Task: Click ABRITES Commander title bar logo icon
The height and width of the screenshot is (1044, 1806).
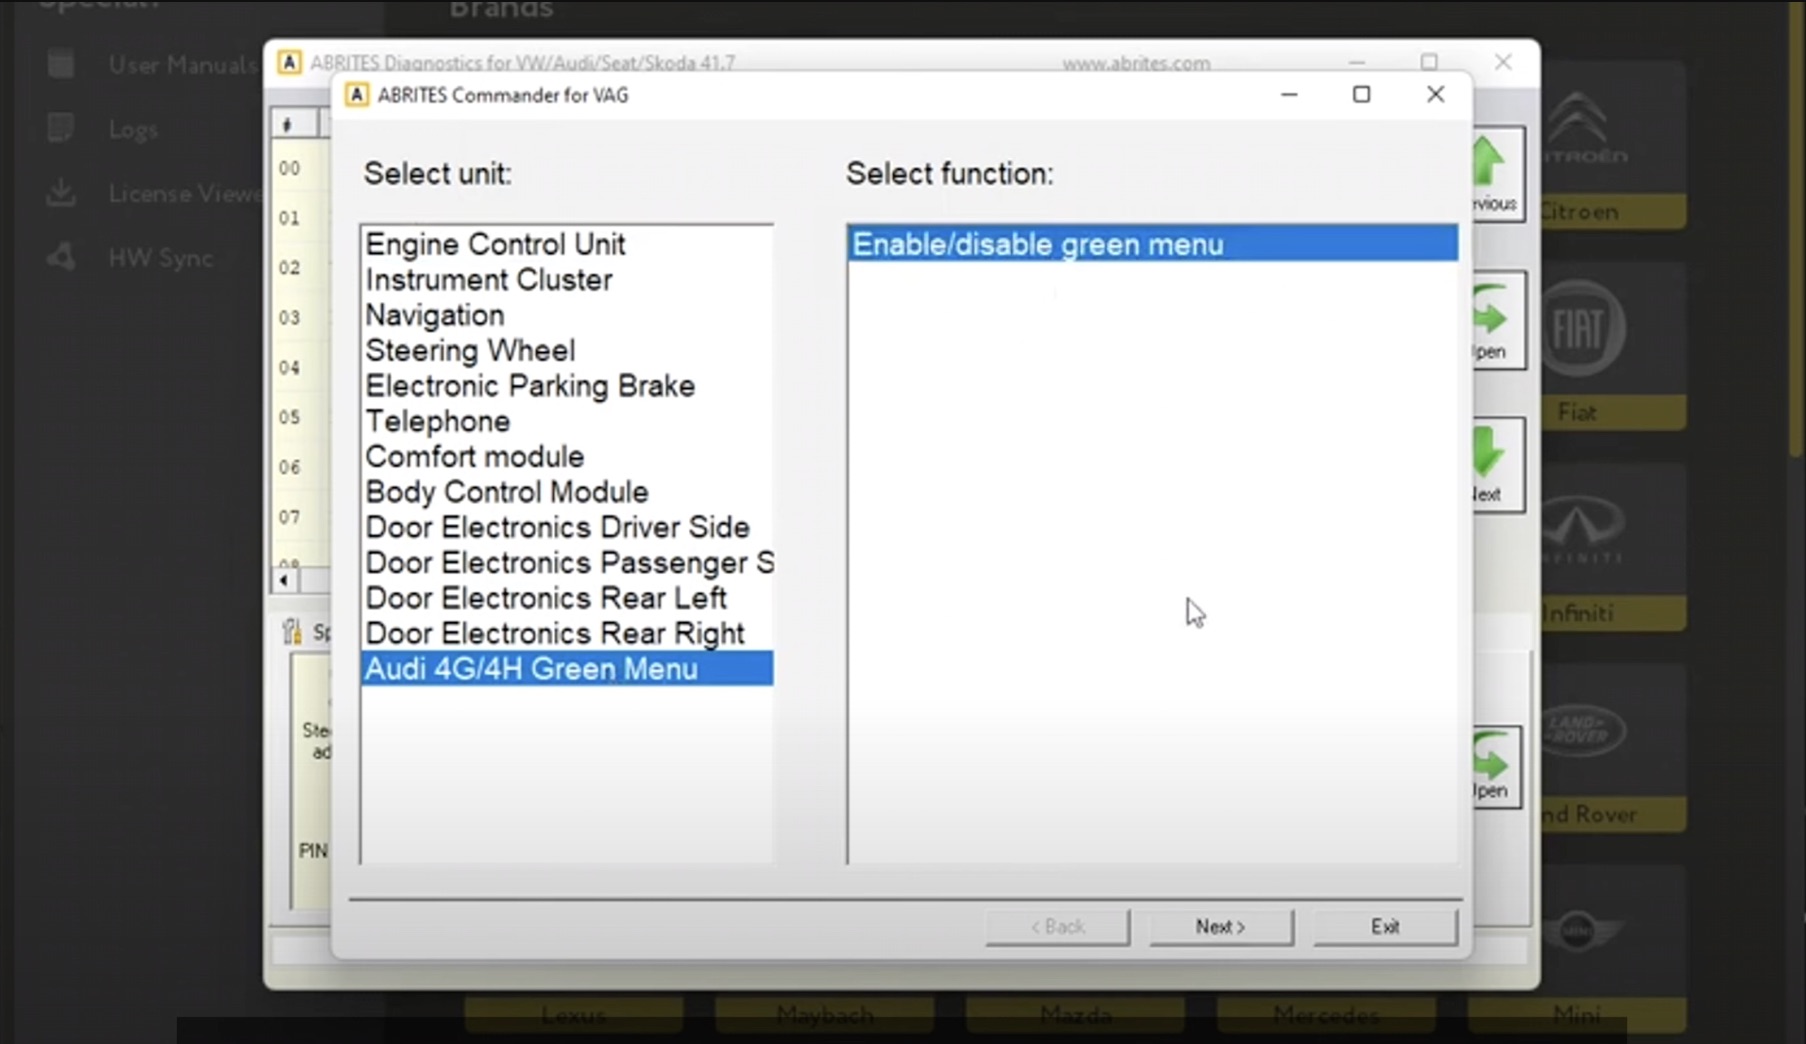Action: [357, 95]
